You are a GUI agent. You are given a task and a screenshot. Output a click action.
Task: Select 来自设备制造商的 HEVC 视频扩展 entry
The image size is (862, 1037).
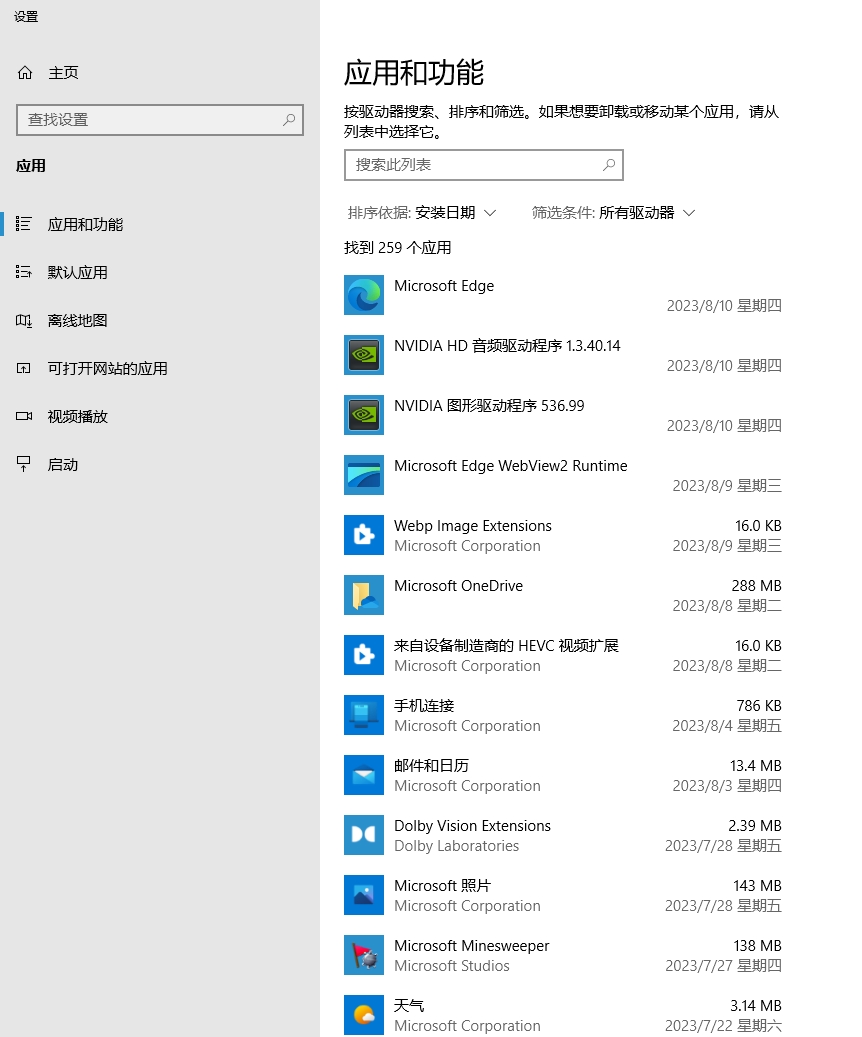507,645
